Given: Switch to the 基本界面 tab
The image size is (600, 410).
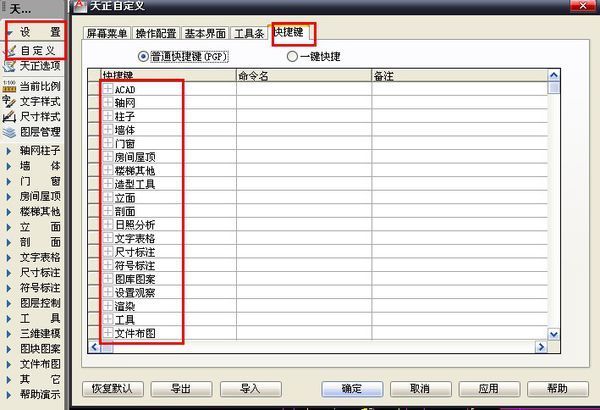Looking at the screenshot, I should point(205,33).
